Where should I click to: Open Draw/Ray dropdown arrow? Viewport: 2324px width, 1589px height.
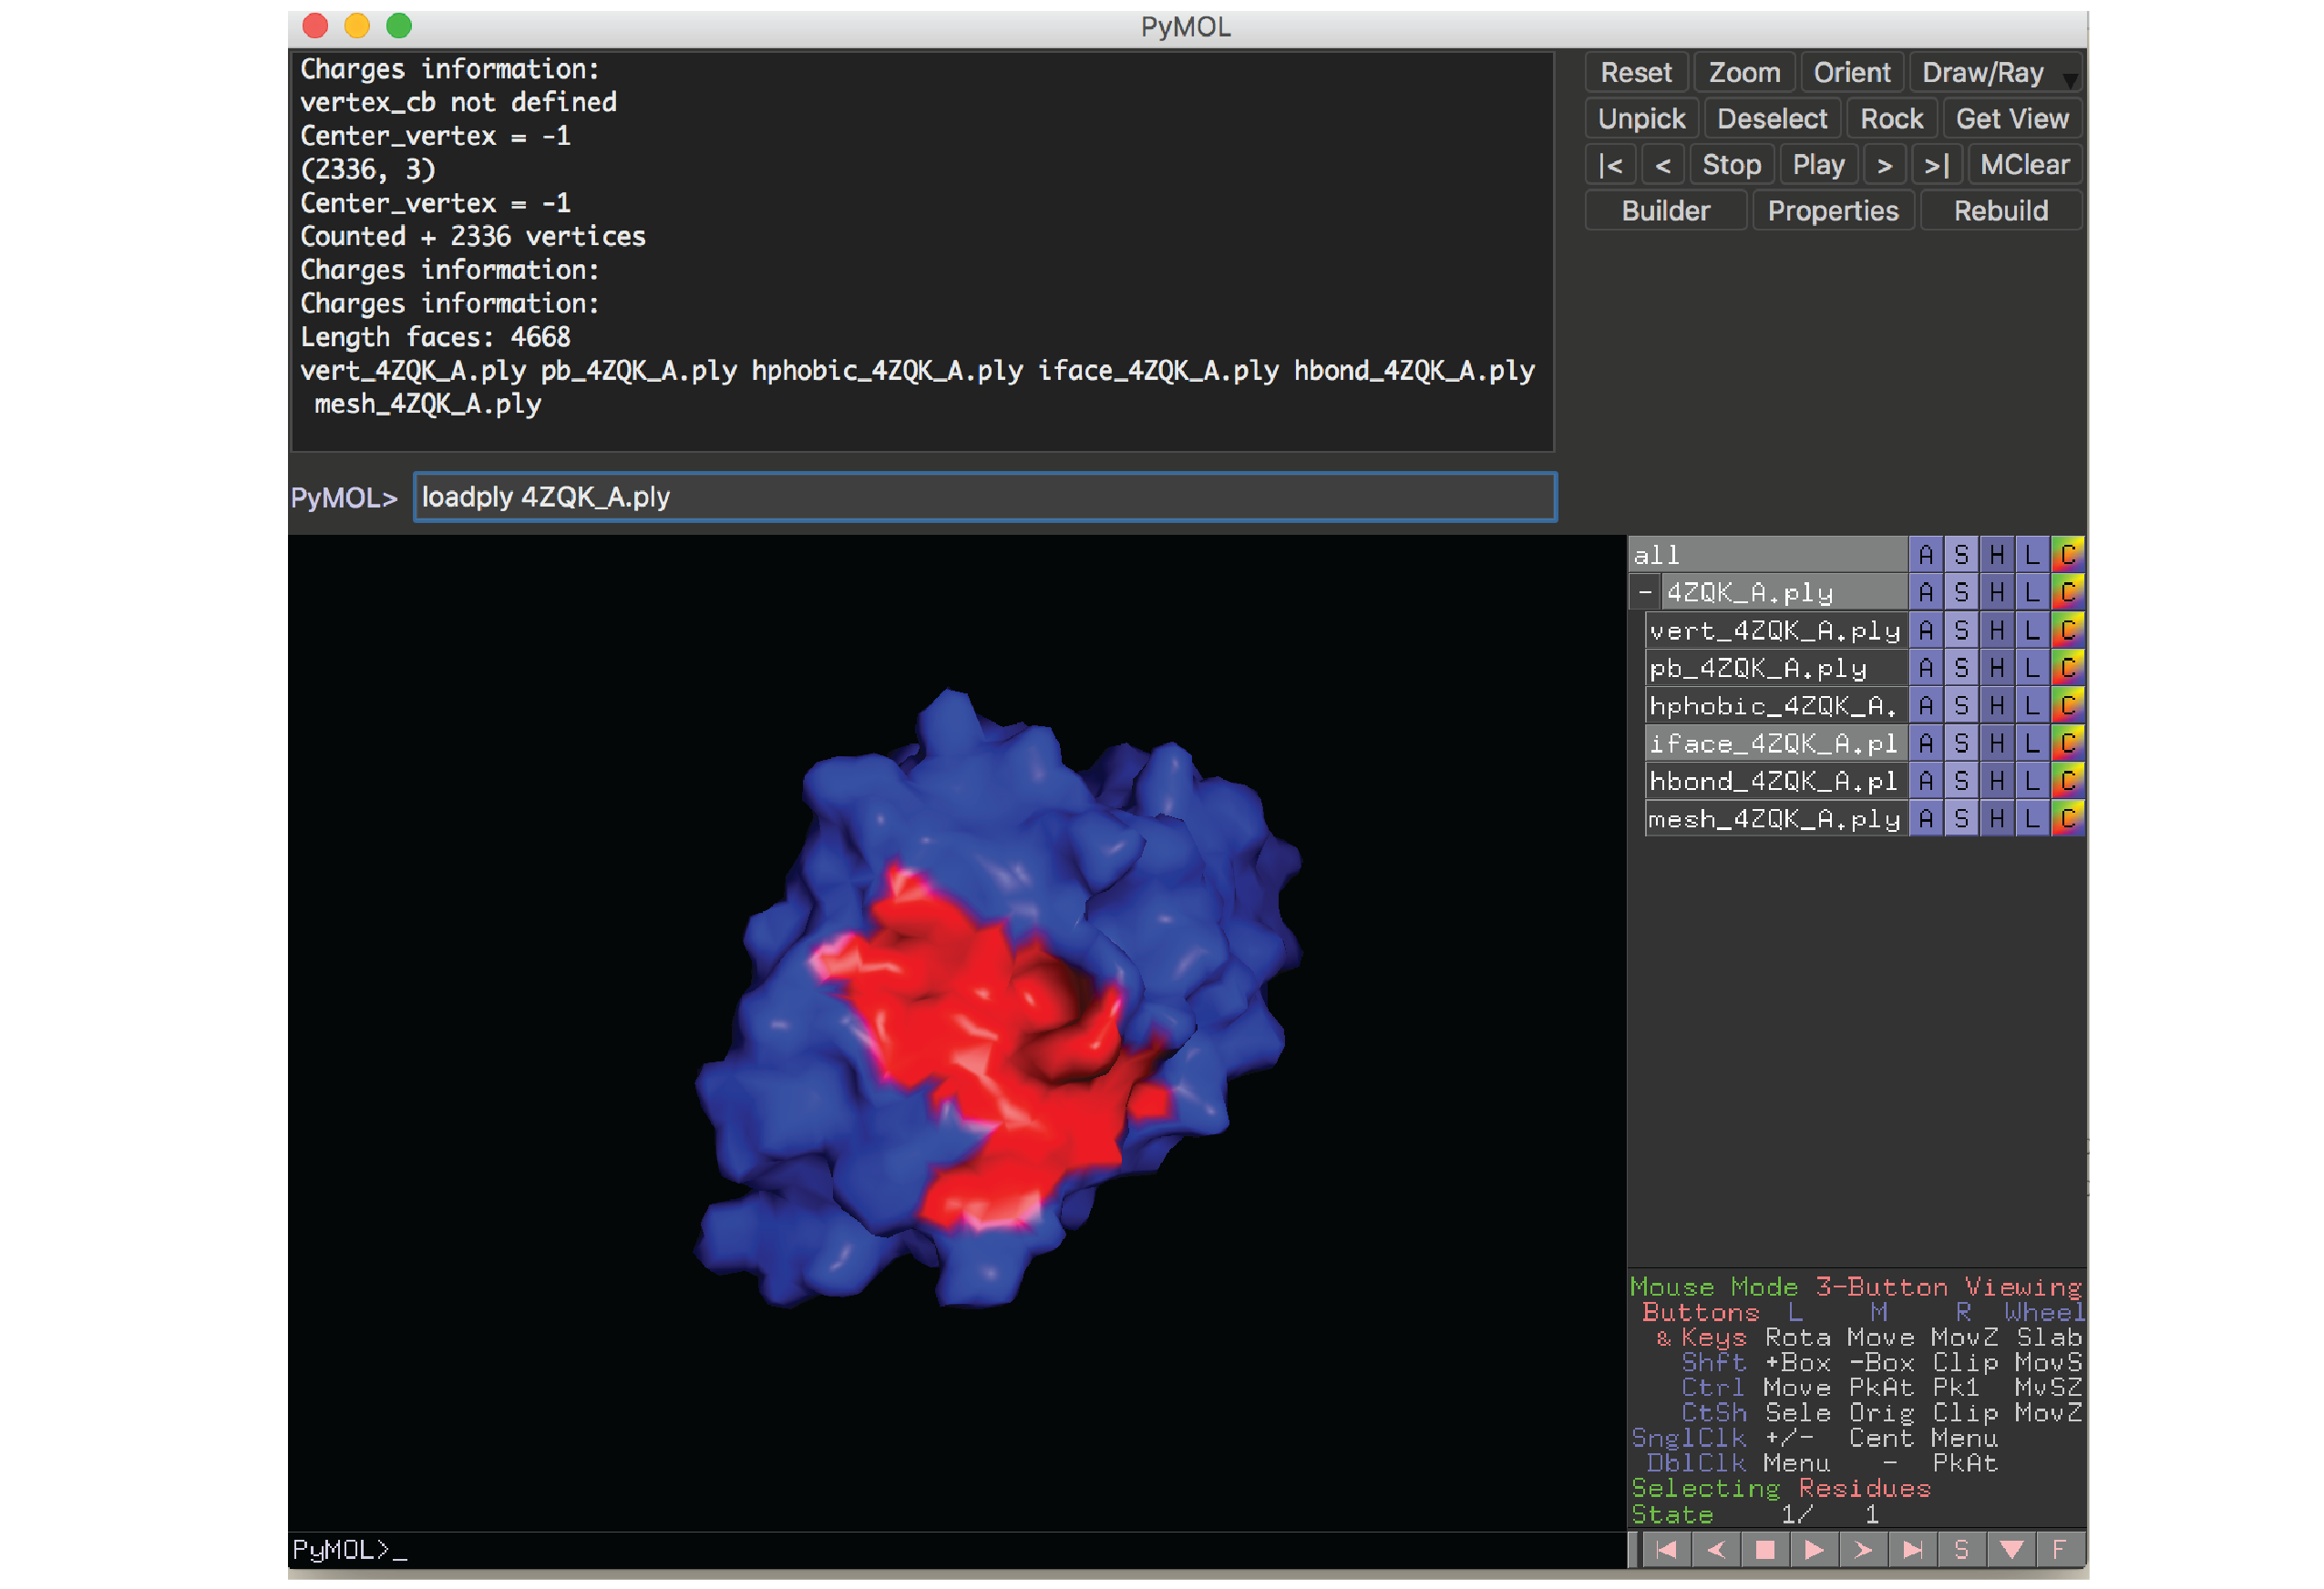[x=2070, y=79]
